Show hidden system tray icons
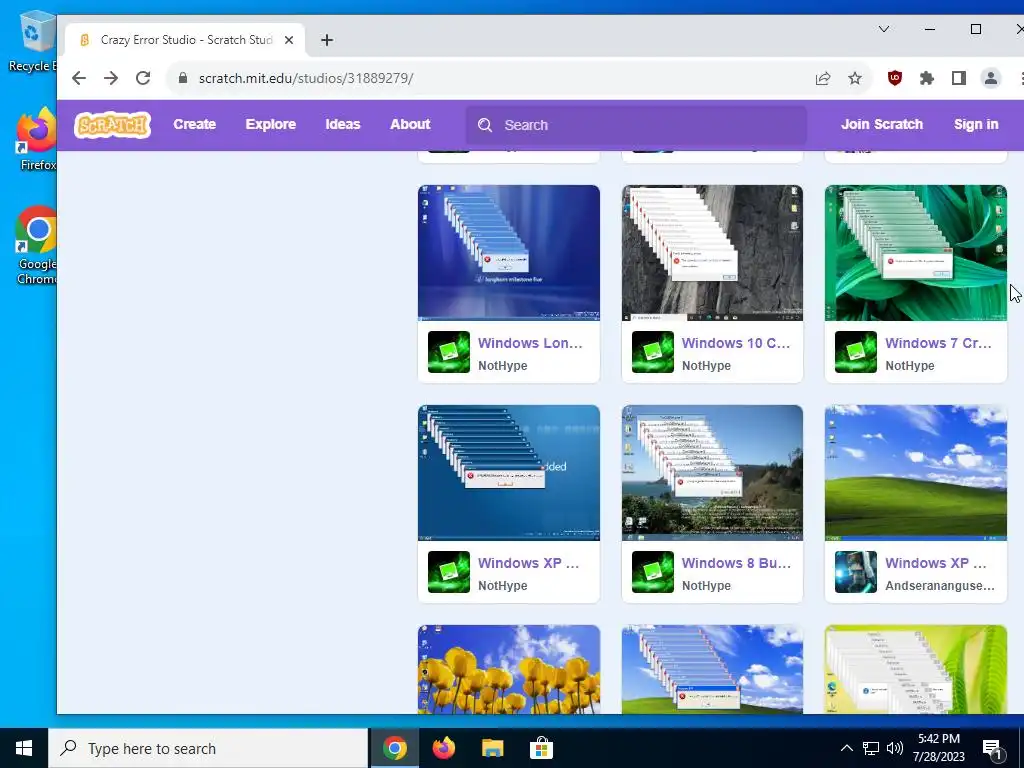This screenshot has height=768, width=1024. tap(846, 748)
